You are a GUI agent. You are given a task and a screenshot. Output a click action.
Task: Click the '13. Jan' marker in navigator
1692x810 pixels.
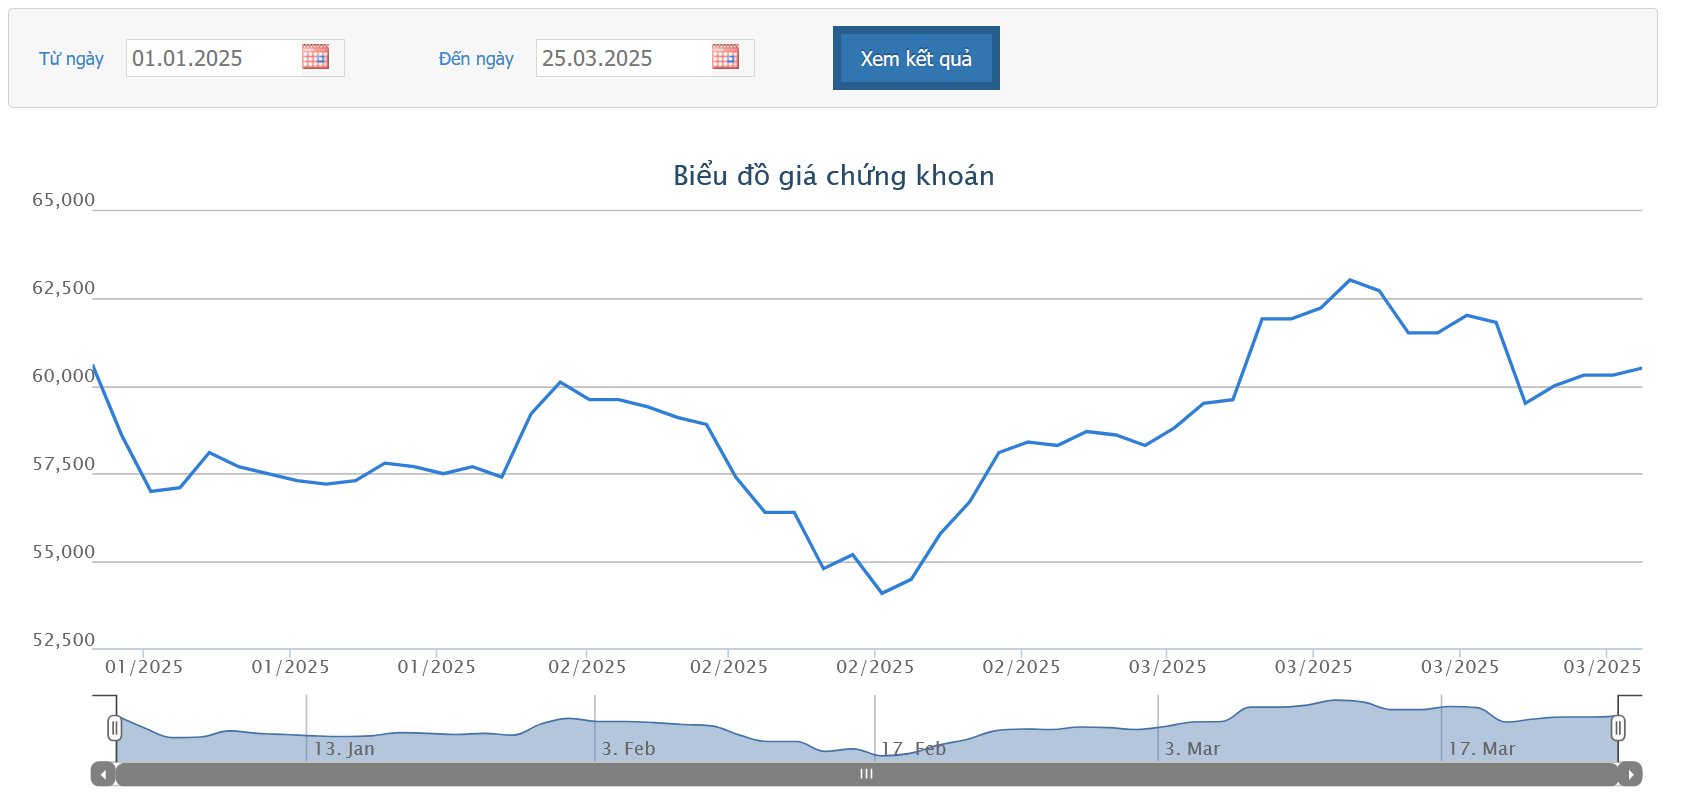click(x=344, y=749)
